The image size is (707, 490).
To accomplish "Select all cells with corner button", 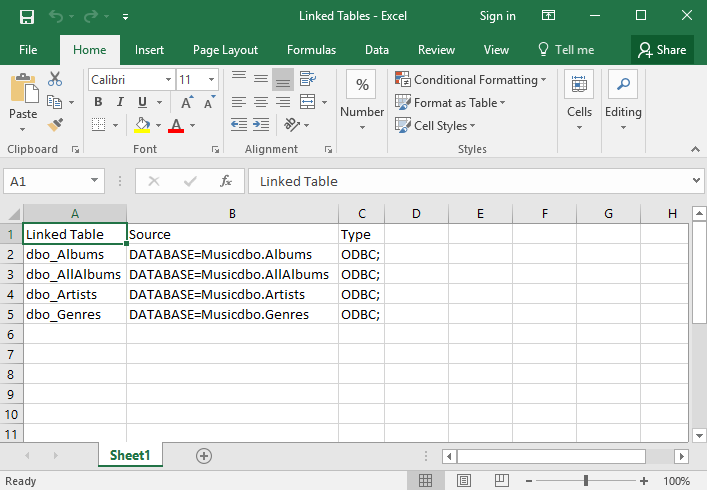I will (13, 213).
